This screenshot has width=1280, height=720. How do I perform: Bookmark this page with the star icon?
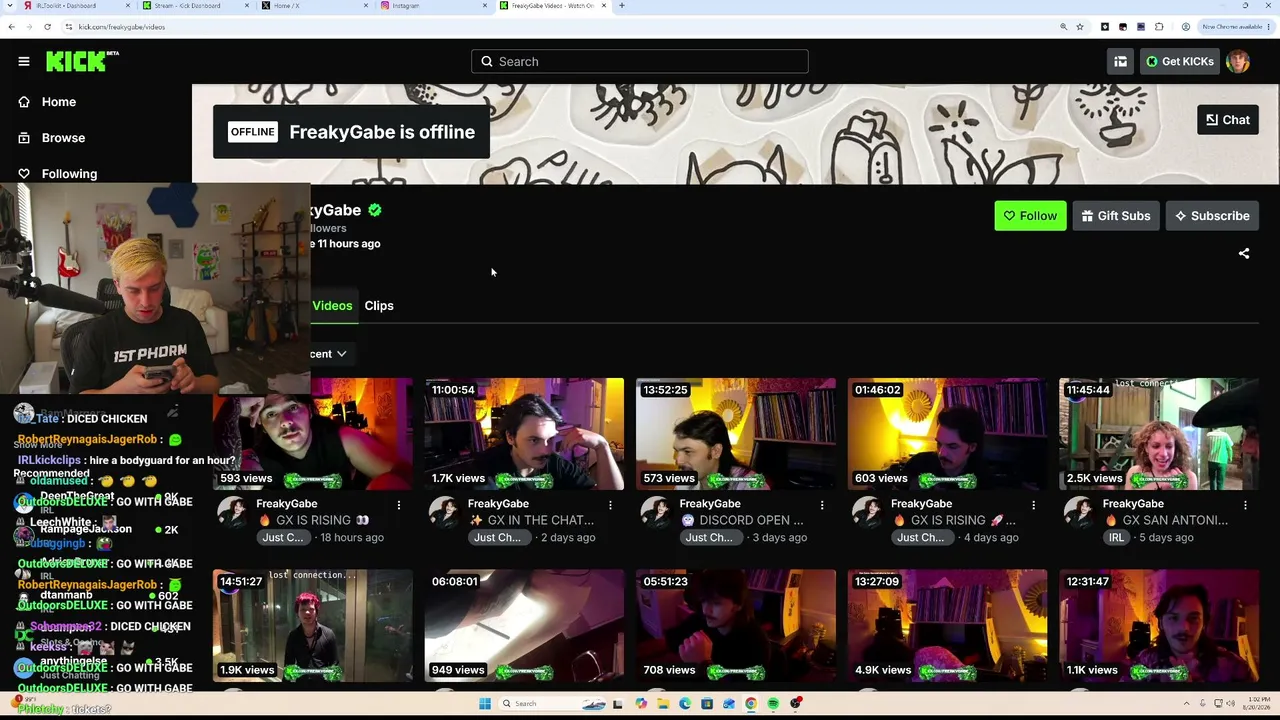coord(1080,27)
